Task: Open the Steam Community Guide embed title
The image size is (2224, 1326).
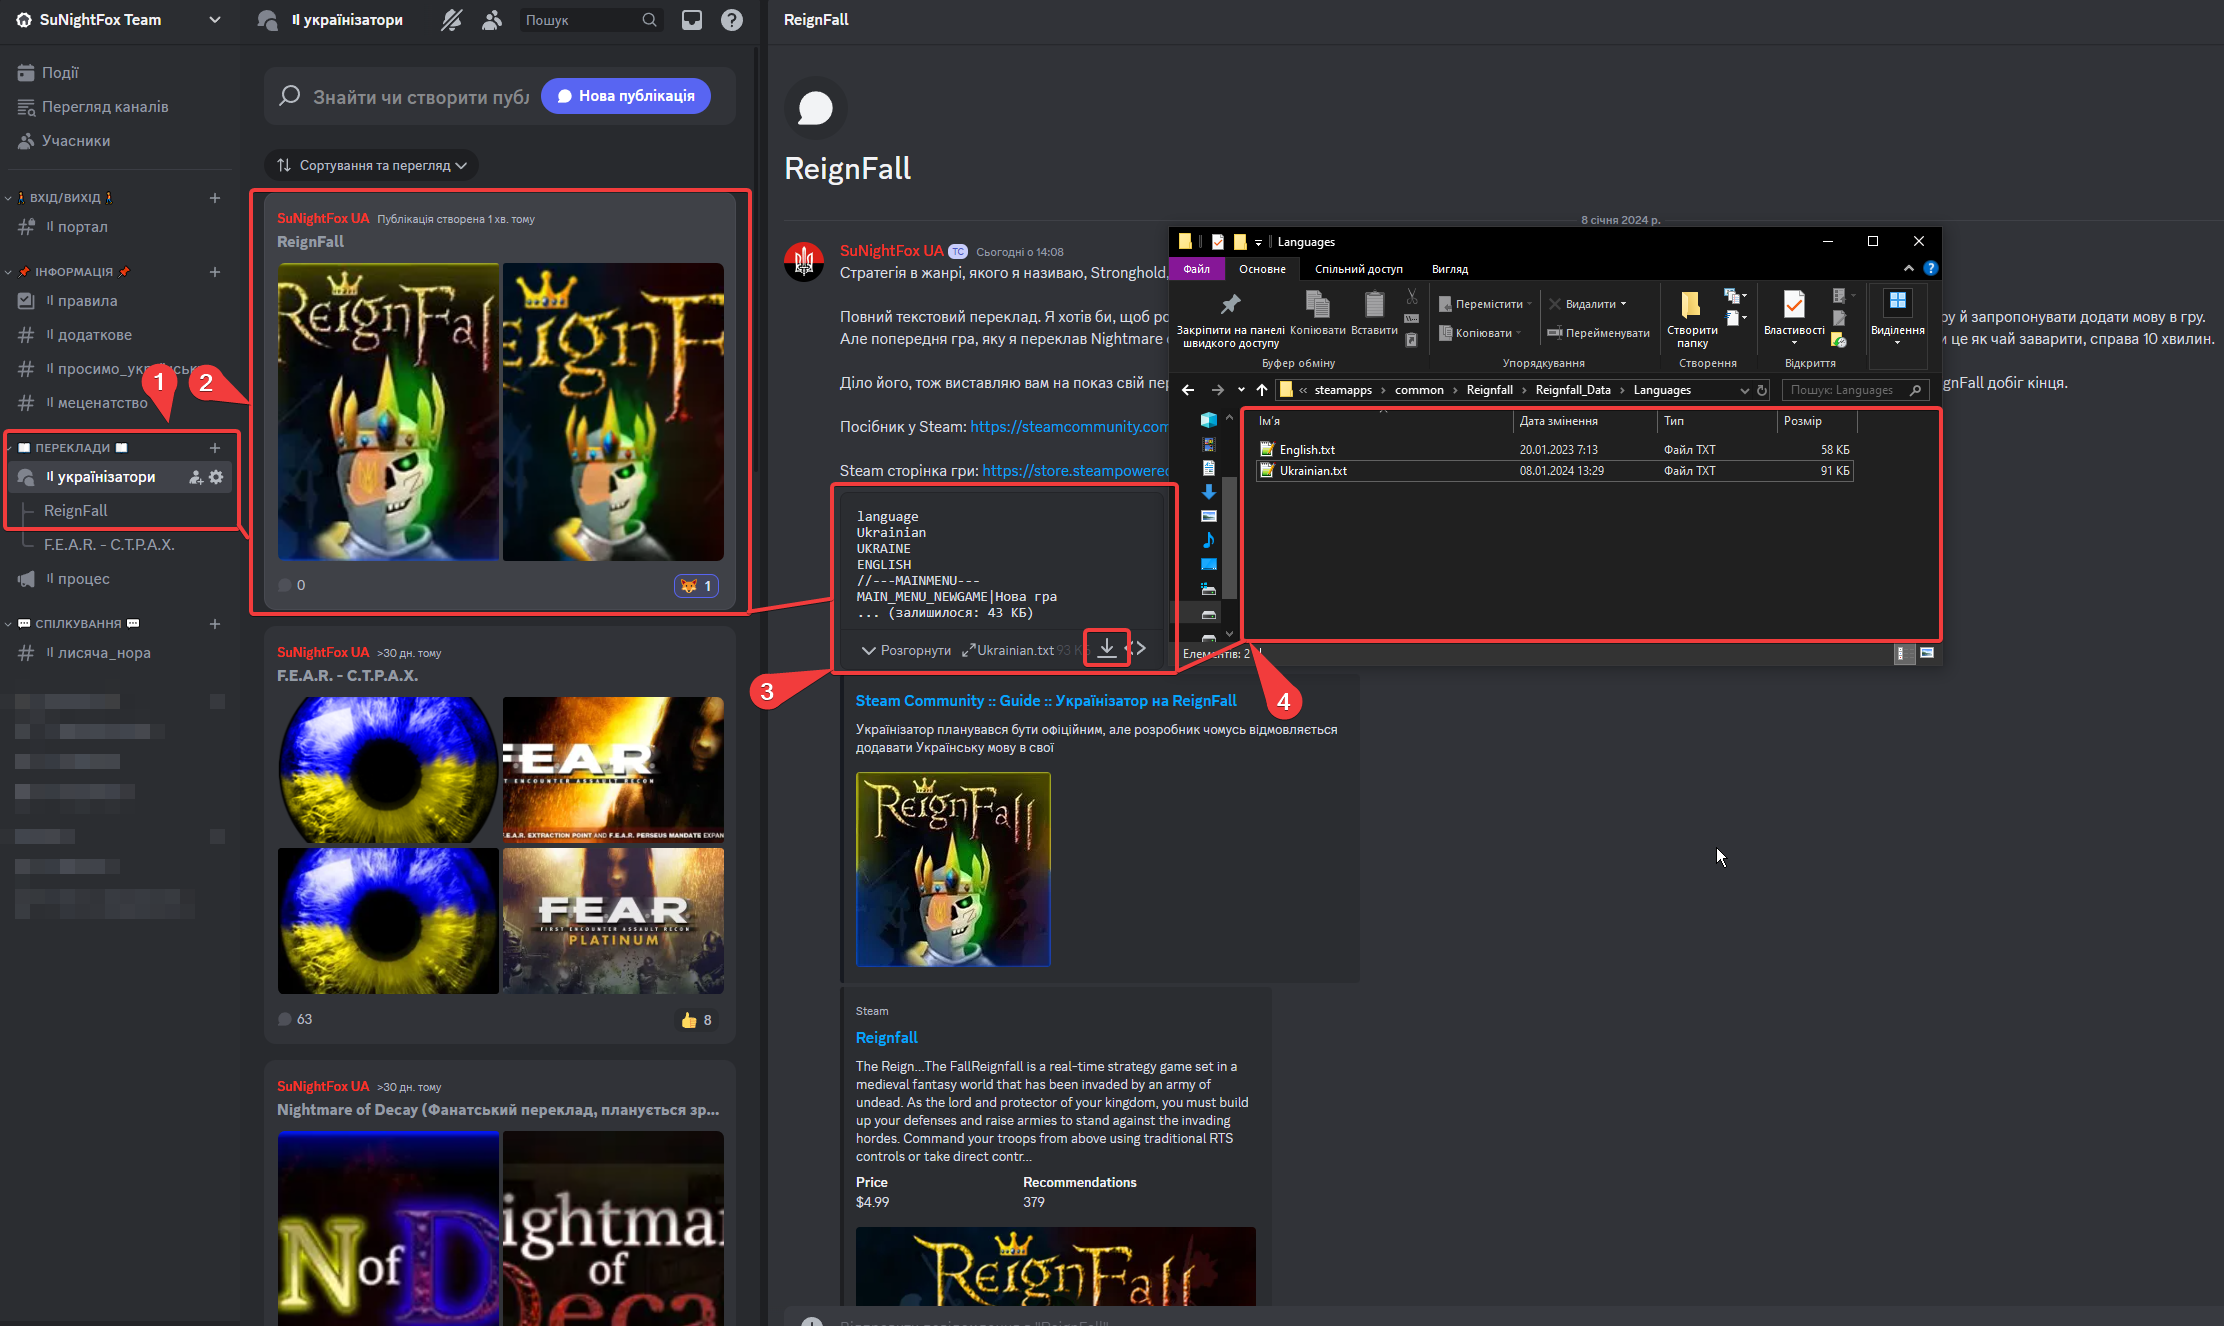Action: [1046, 701]
